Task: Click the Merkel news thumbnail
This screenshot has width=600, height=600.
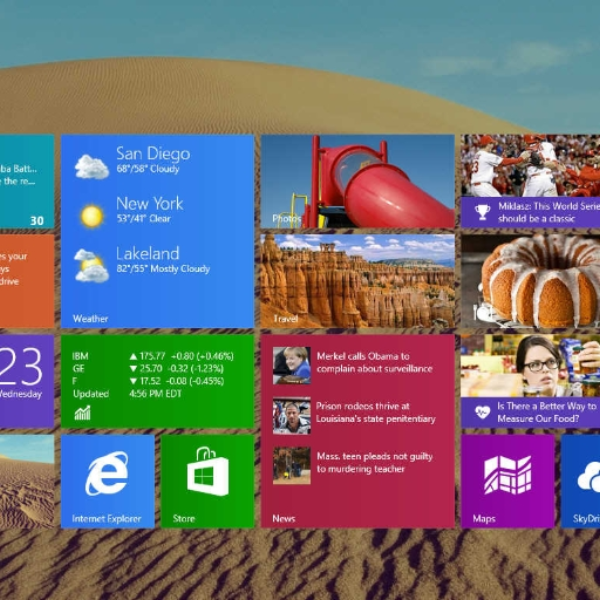Action: point(292,365)
